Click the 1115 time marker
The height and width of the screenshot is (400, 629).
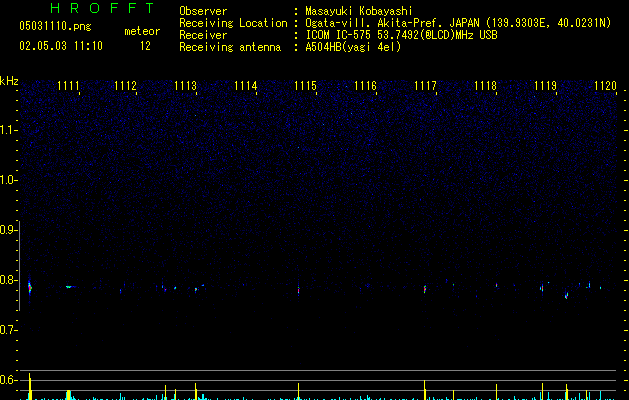(x=305, y=86)
